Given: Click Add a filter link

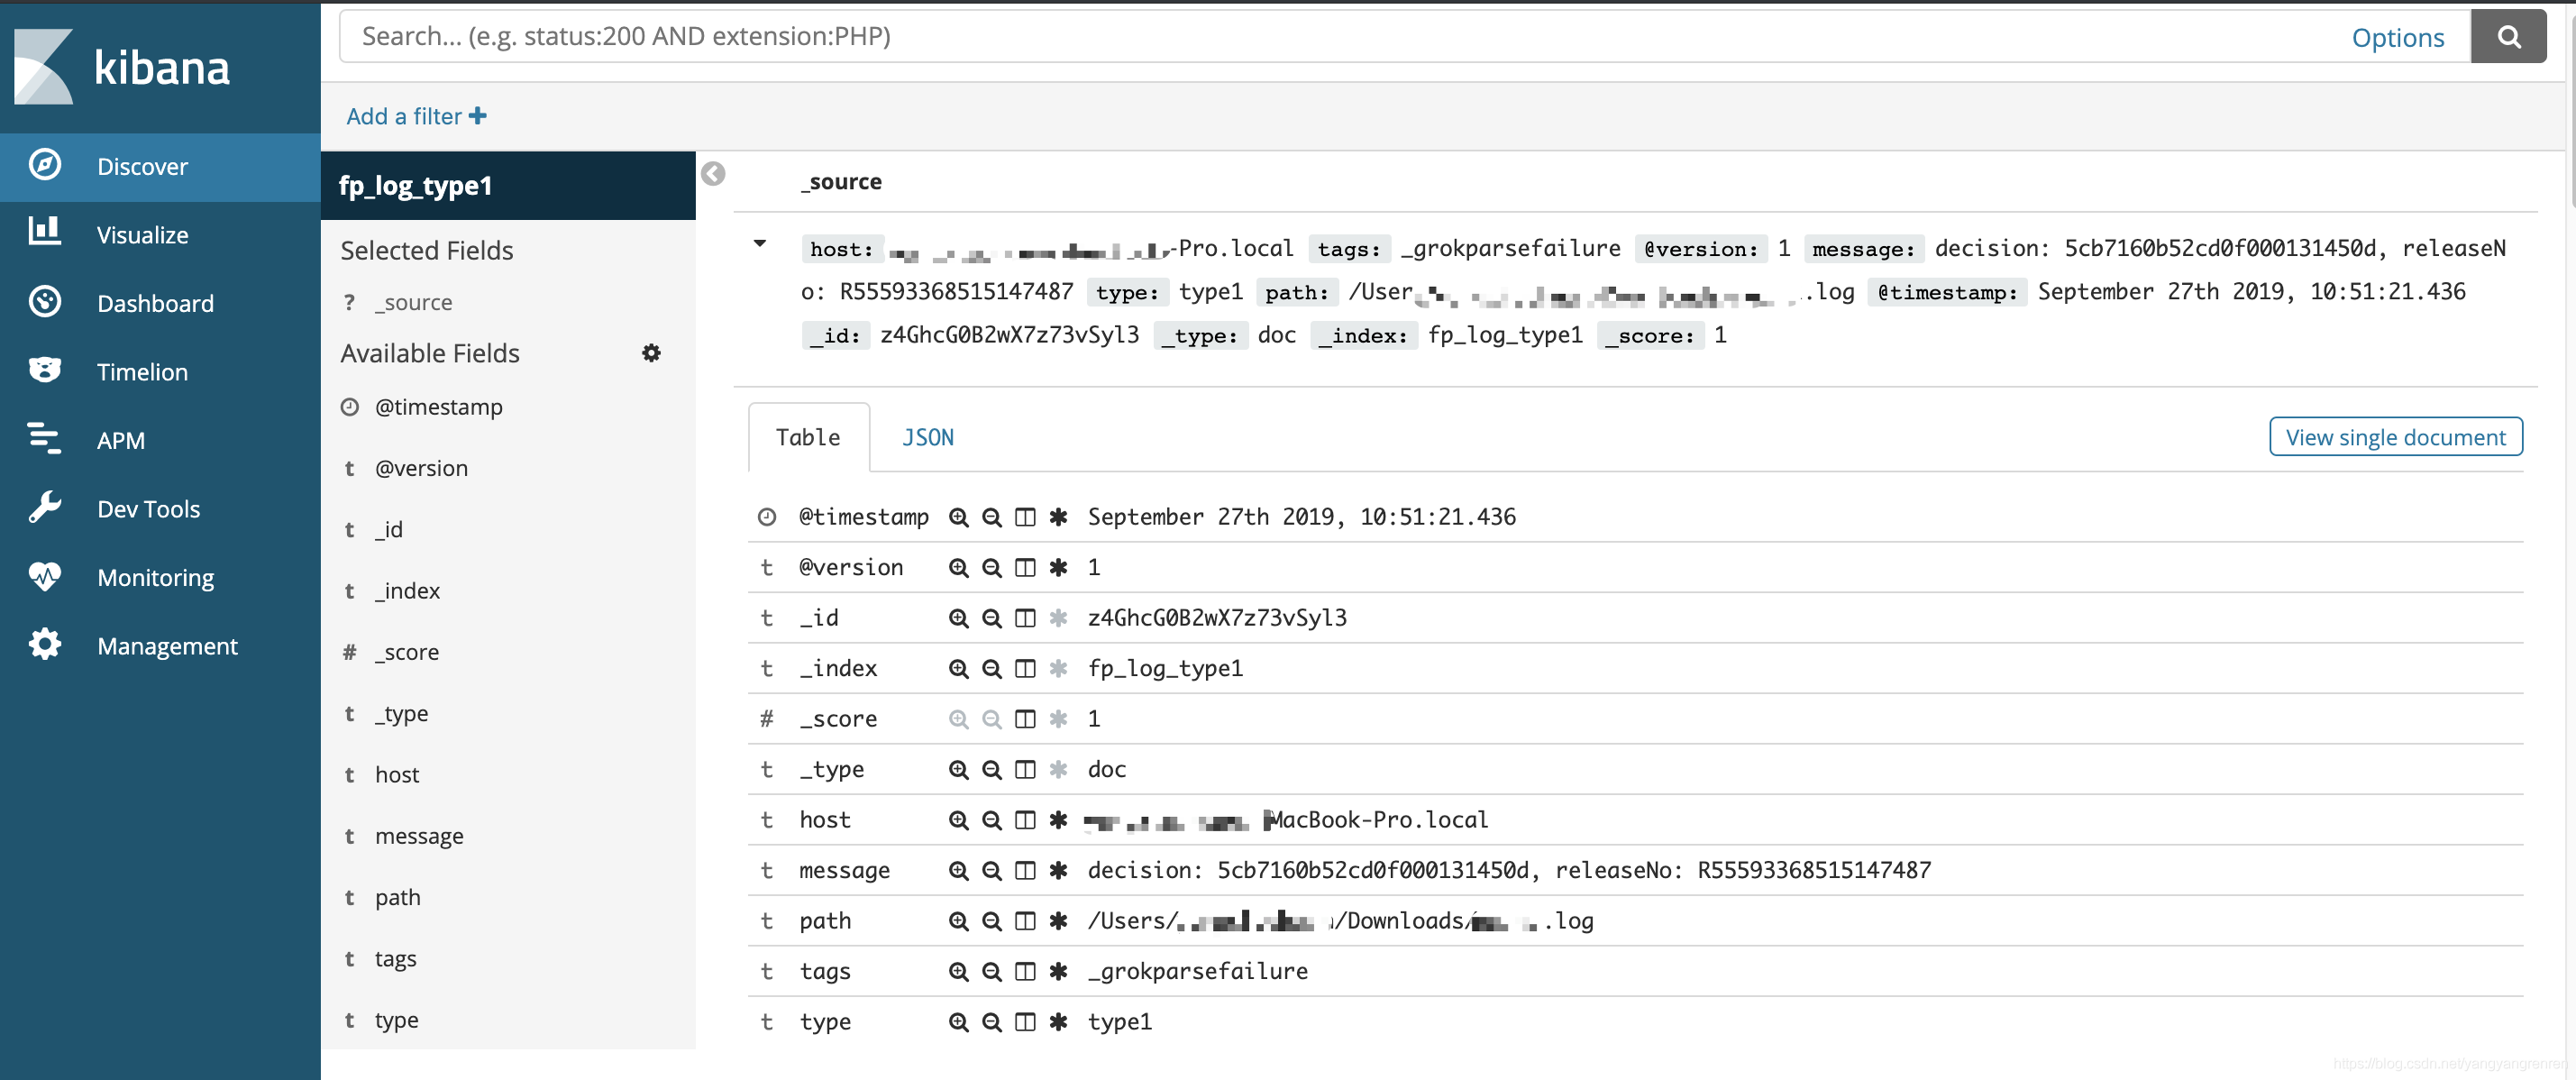Looking at the screenshot, I should tap(416, 114).
